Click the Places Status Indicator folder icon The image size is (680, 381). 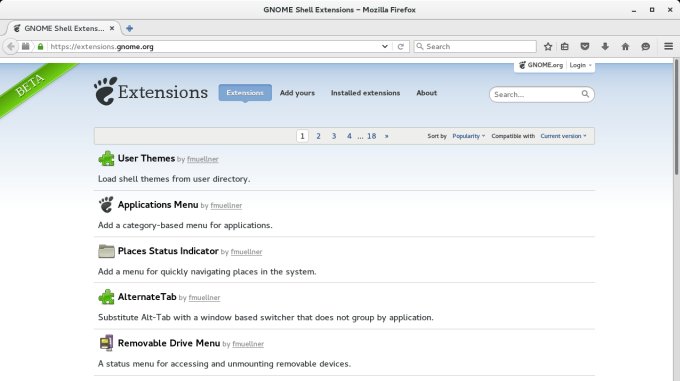(106, 251)
